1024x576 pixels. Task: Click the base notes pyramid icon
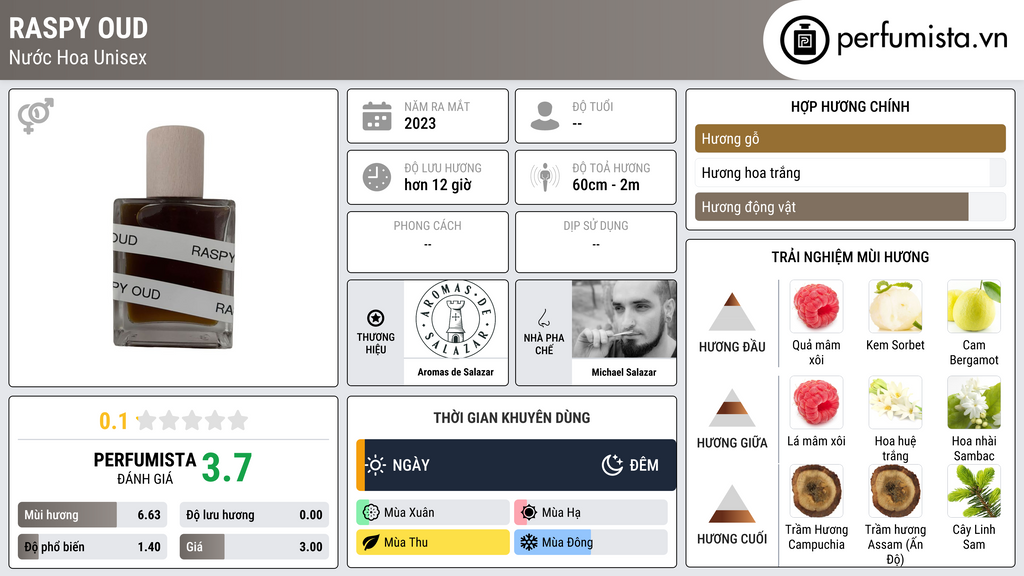click(x=732, y=504)
